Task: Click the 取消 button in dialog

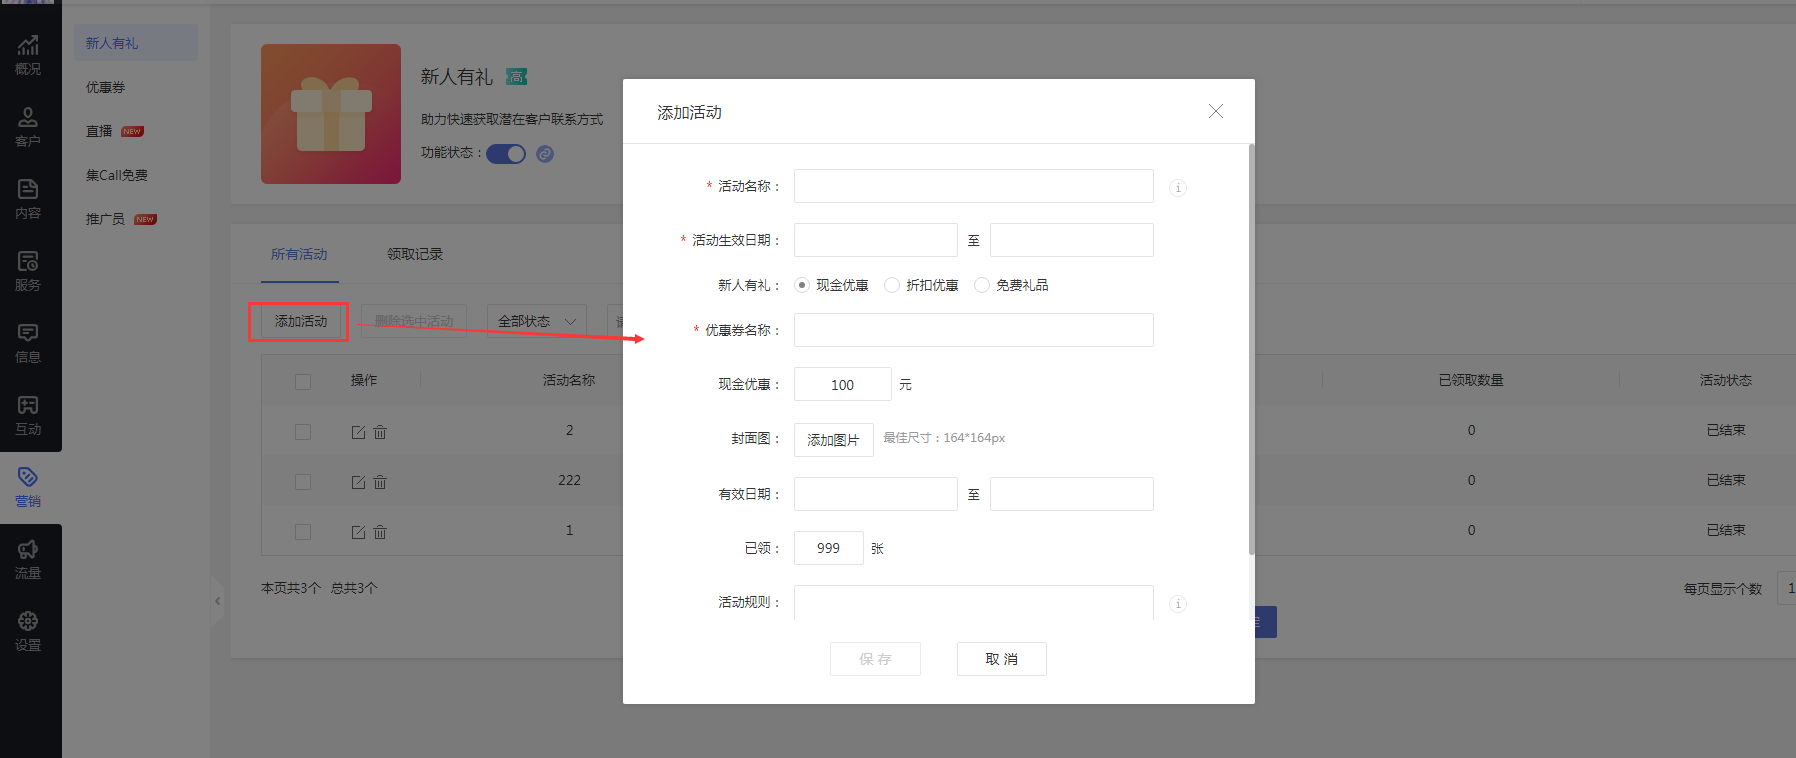Action: point(1002,659)
